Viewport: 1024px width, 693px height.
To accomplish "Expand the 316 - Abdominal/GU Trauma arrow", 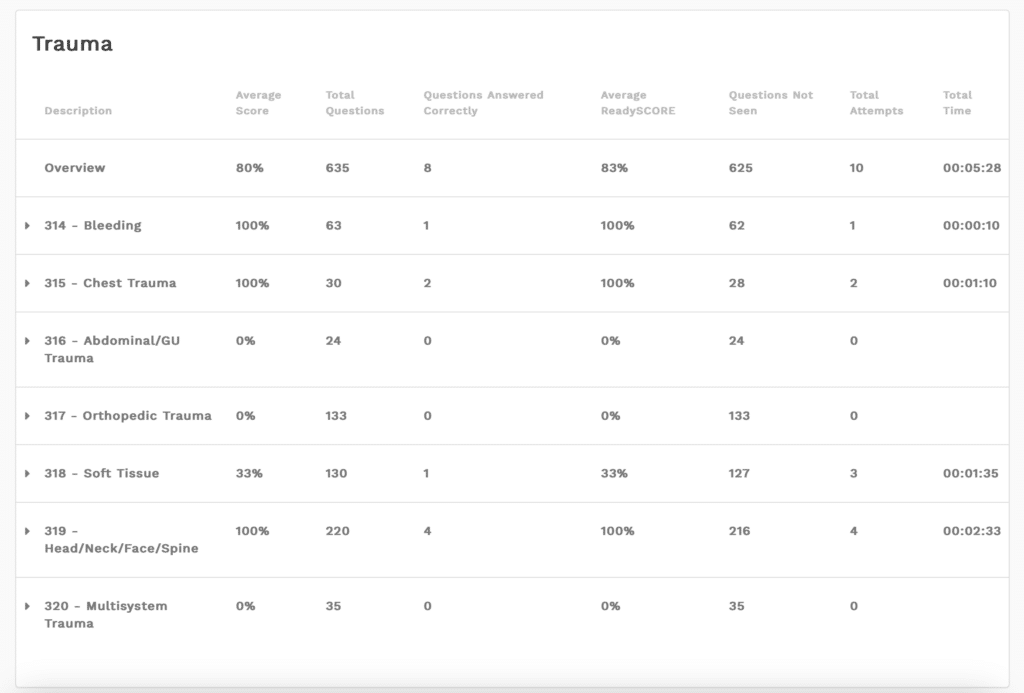I will point(28,341).
